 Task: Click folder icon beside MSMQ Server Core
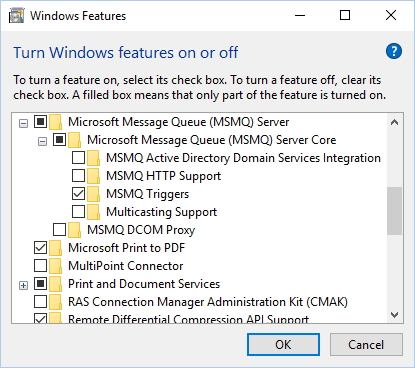point(74,140)
